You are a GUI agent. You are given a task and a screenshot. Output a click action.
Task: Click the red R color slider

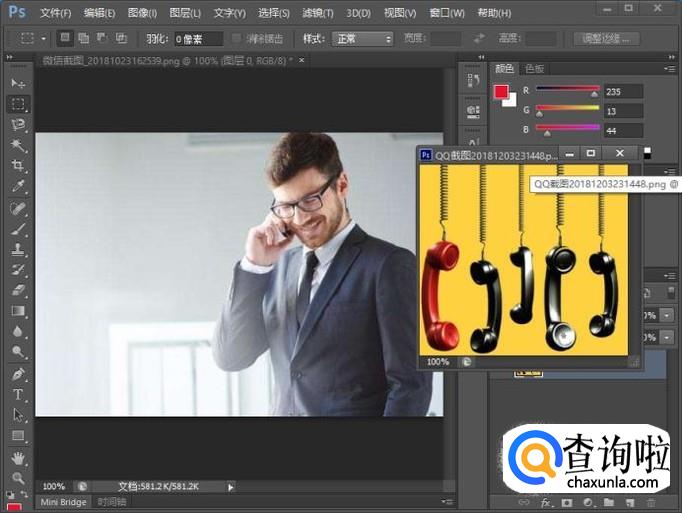pyautogui.click(x=568, y=90)
